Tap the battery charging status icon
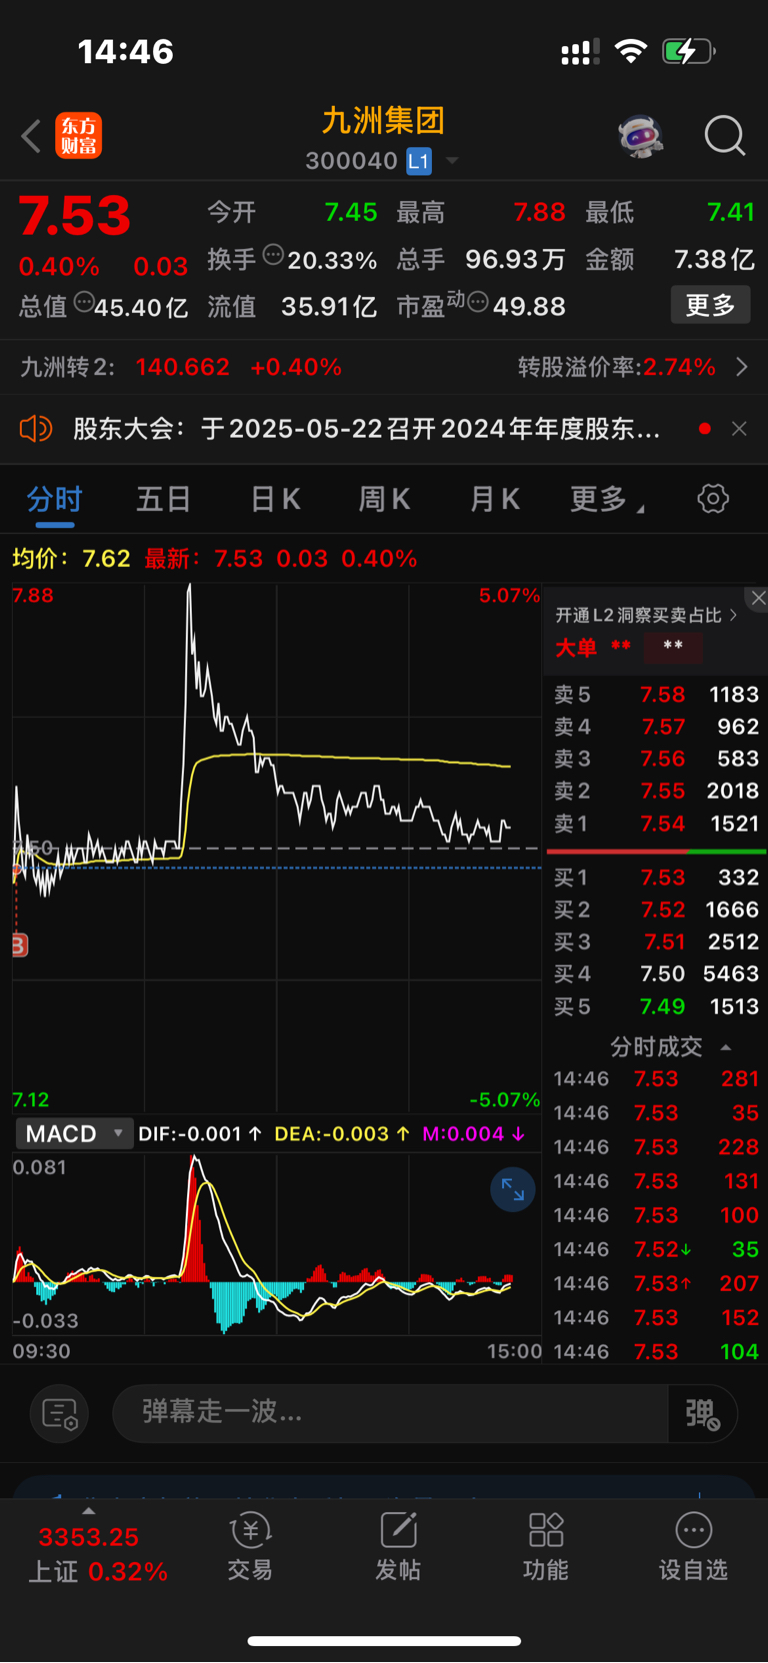 689,51
